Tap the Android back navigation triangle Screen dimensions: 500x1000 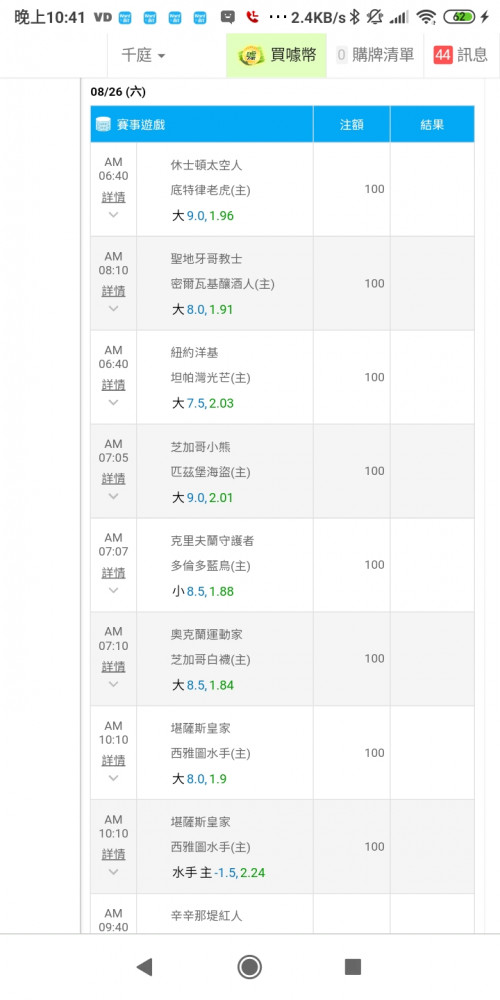[145, 967]
